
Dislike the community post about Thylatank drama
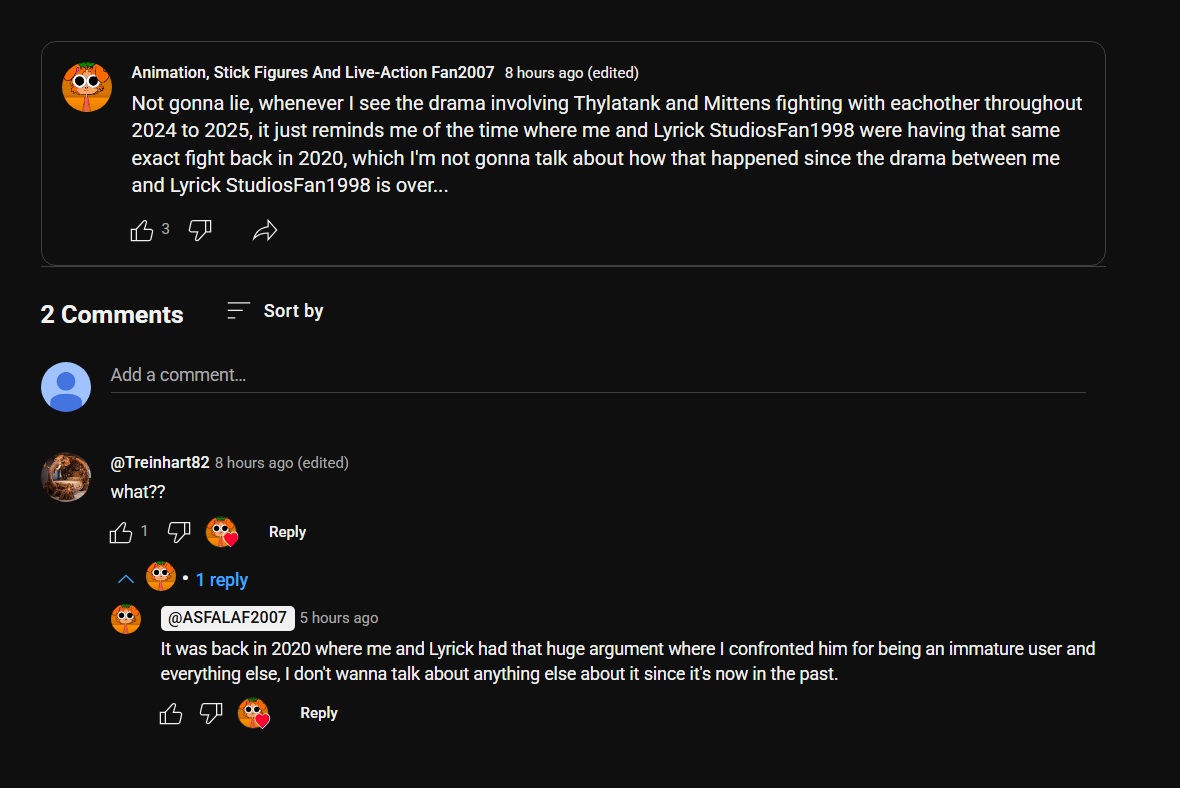point(200,231)
